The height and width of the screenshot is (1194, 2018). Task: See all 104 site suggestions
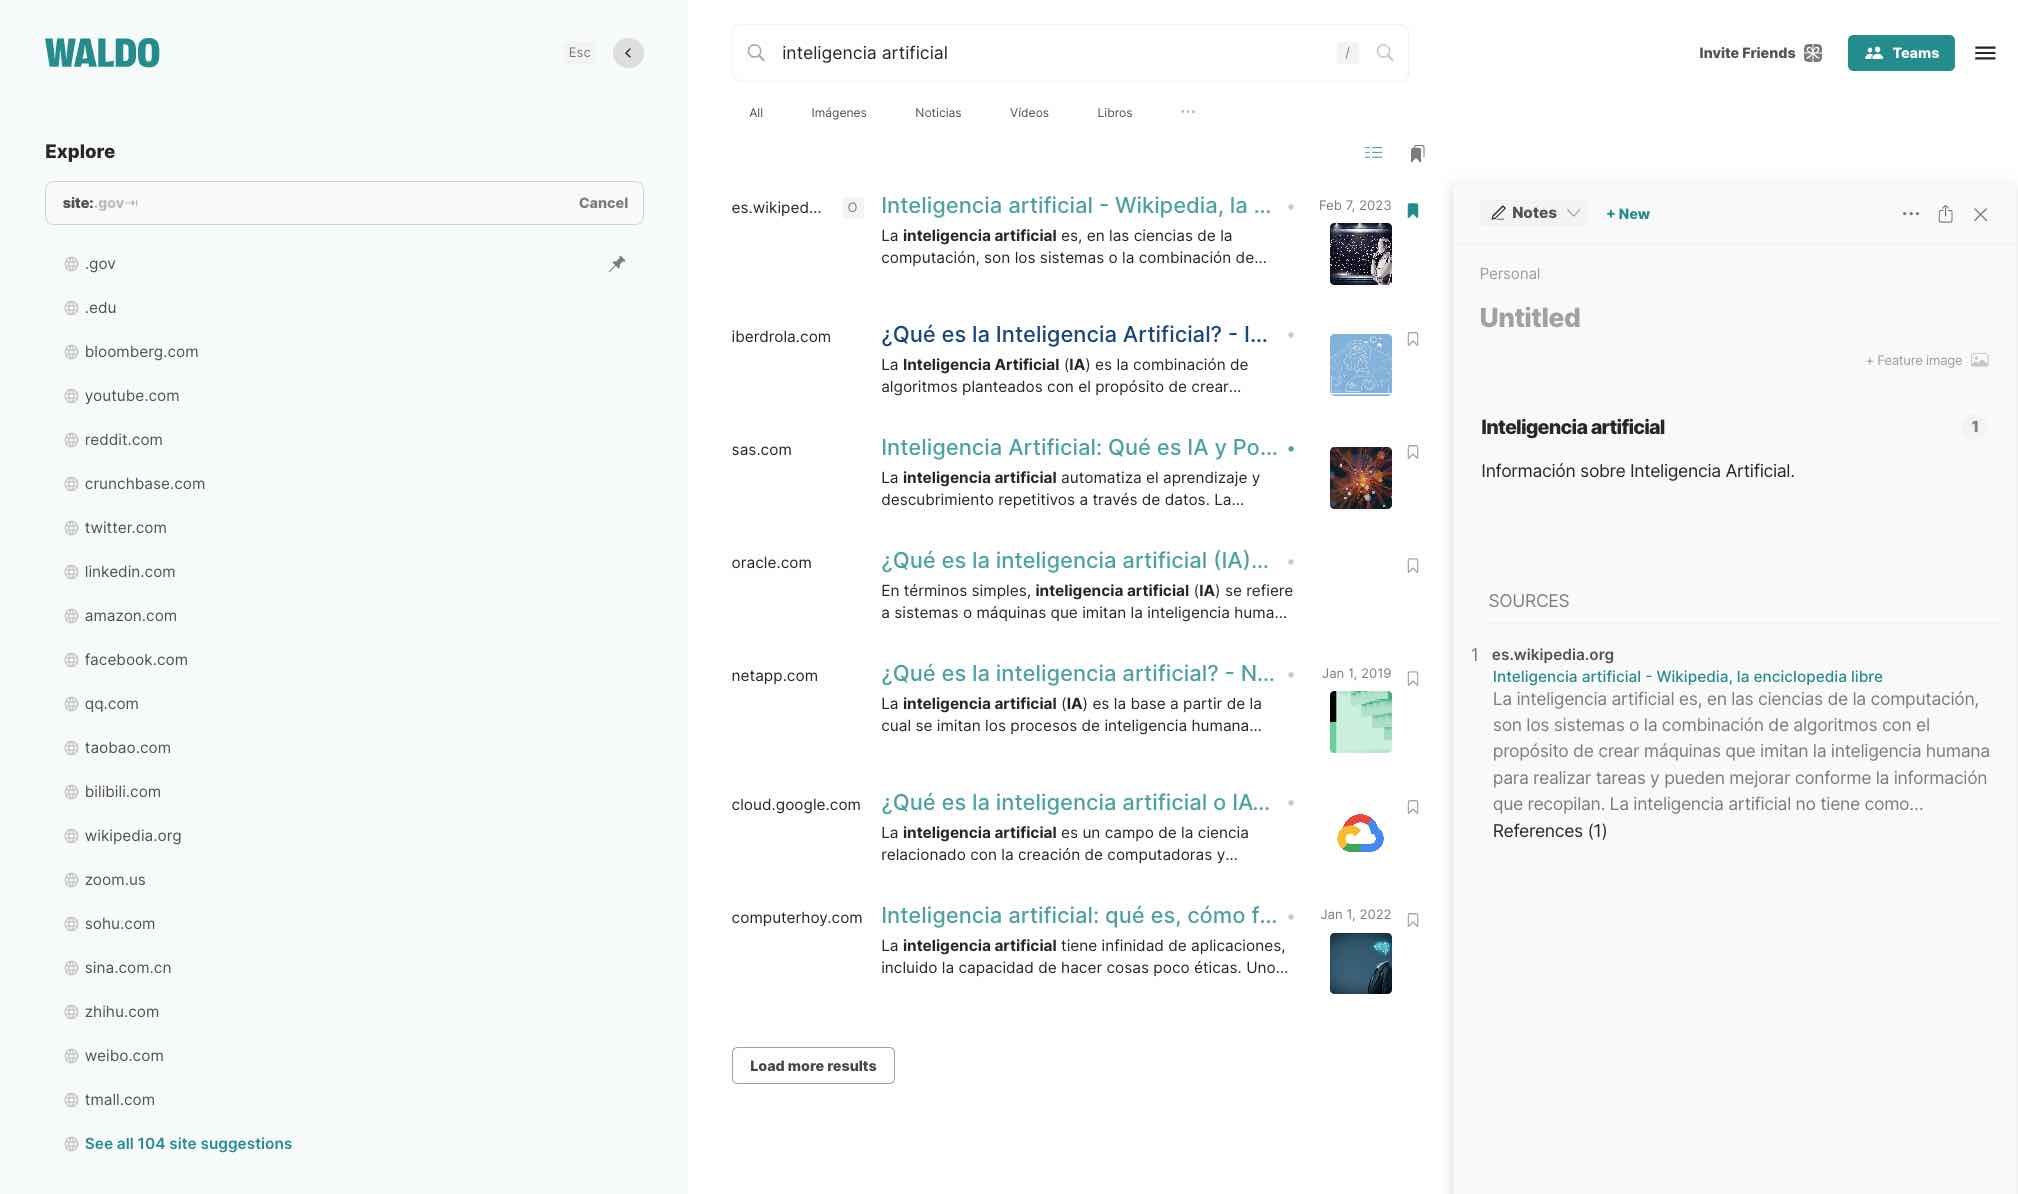pos(188,1144)
